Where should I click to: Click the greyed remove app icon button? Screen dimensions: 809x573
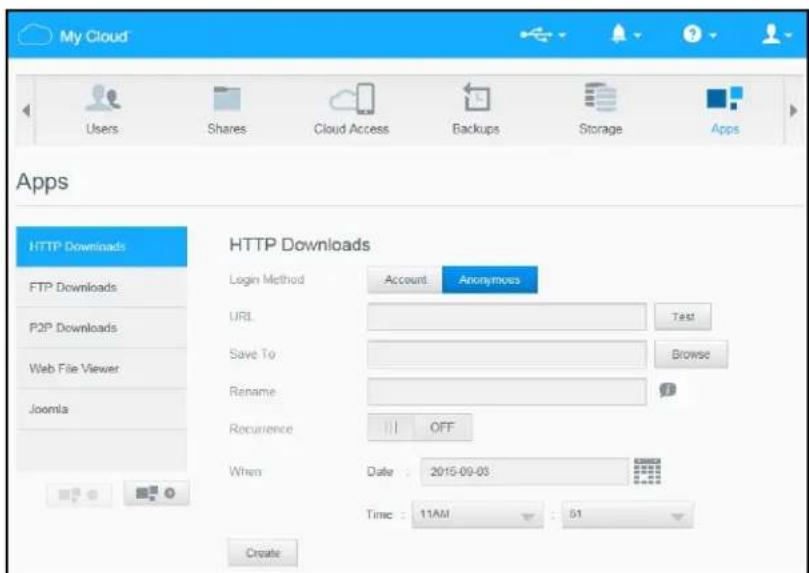[x=78, y=495]
